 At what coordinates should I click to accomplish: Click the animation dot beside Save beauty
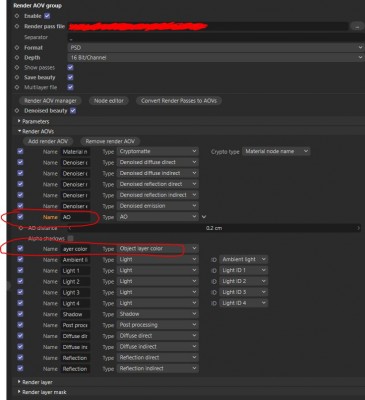pos(17,77)
